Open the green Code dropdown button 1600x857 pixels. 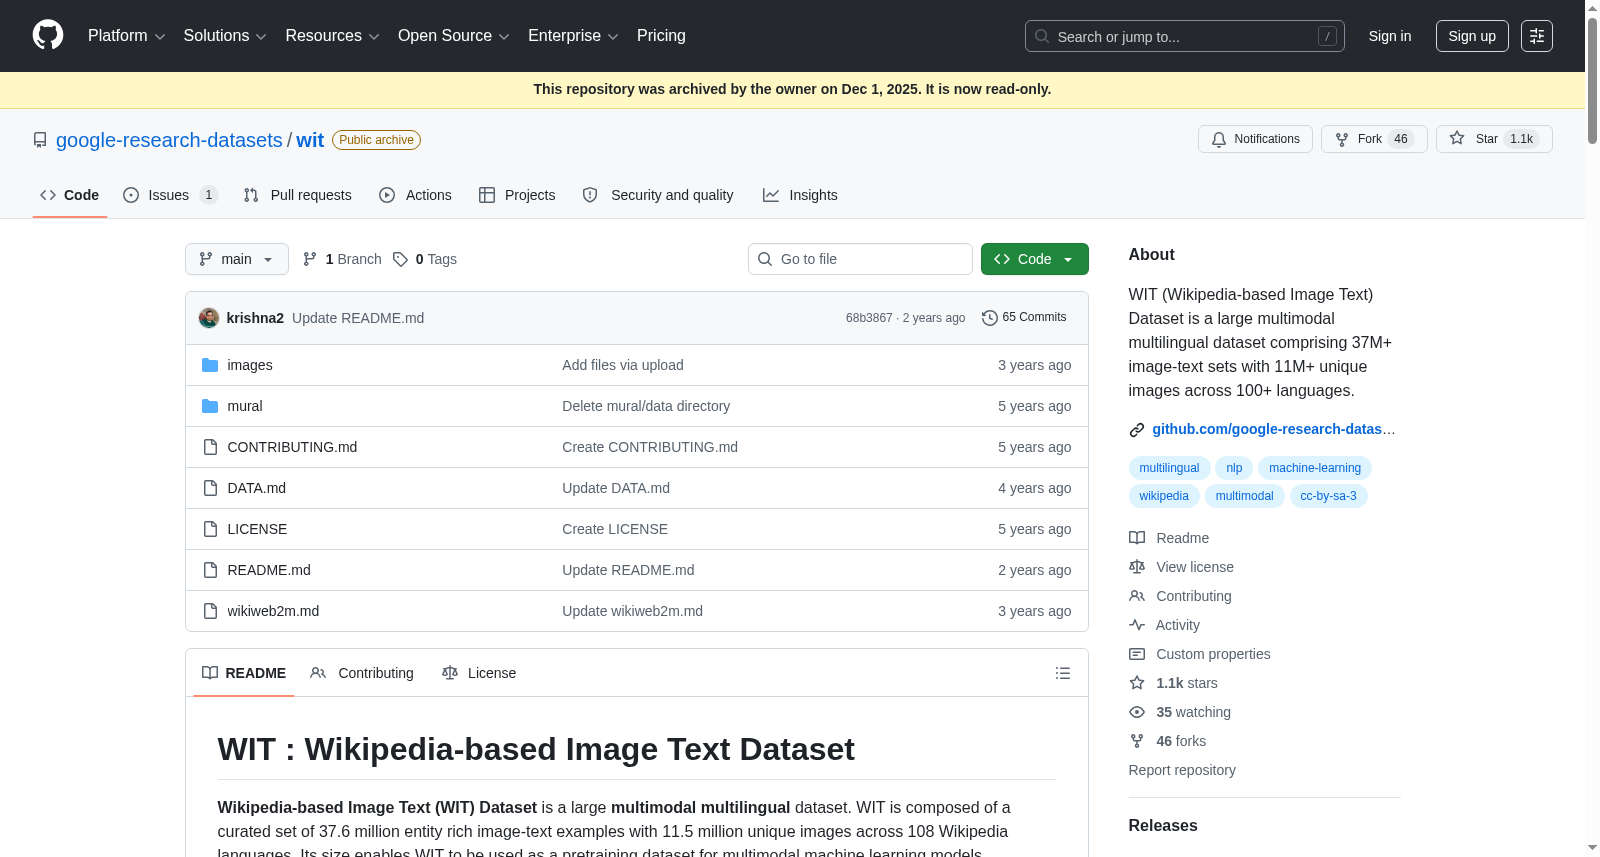[1035, 259]
